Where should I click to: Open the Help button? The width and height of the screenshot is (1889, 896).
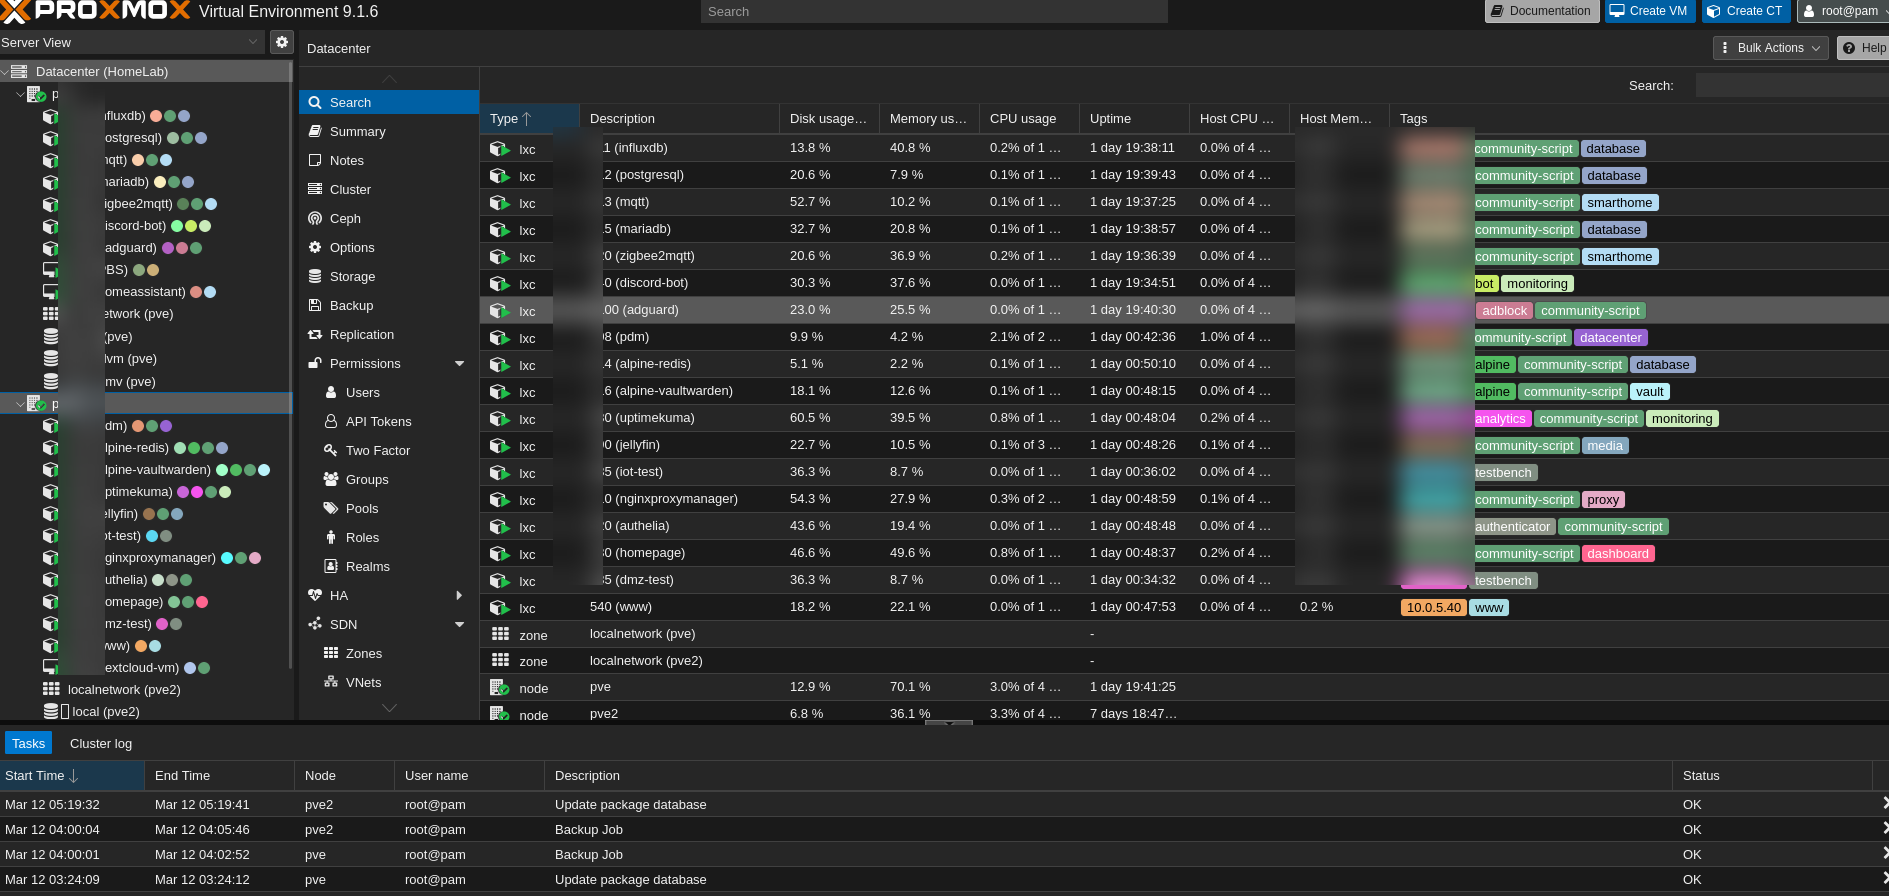pyautogui.click(x=1863, y=48)
